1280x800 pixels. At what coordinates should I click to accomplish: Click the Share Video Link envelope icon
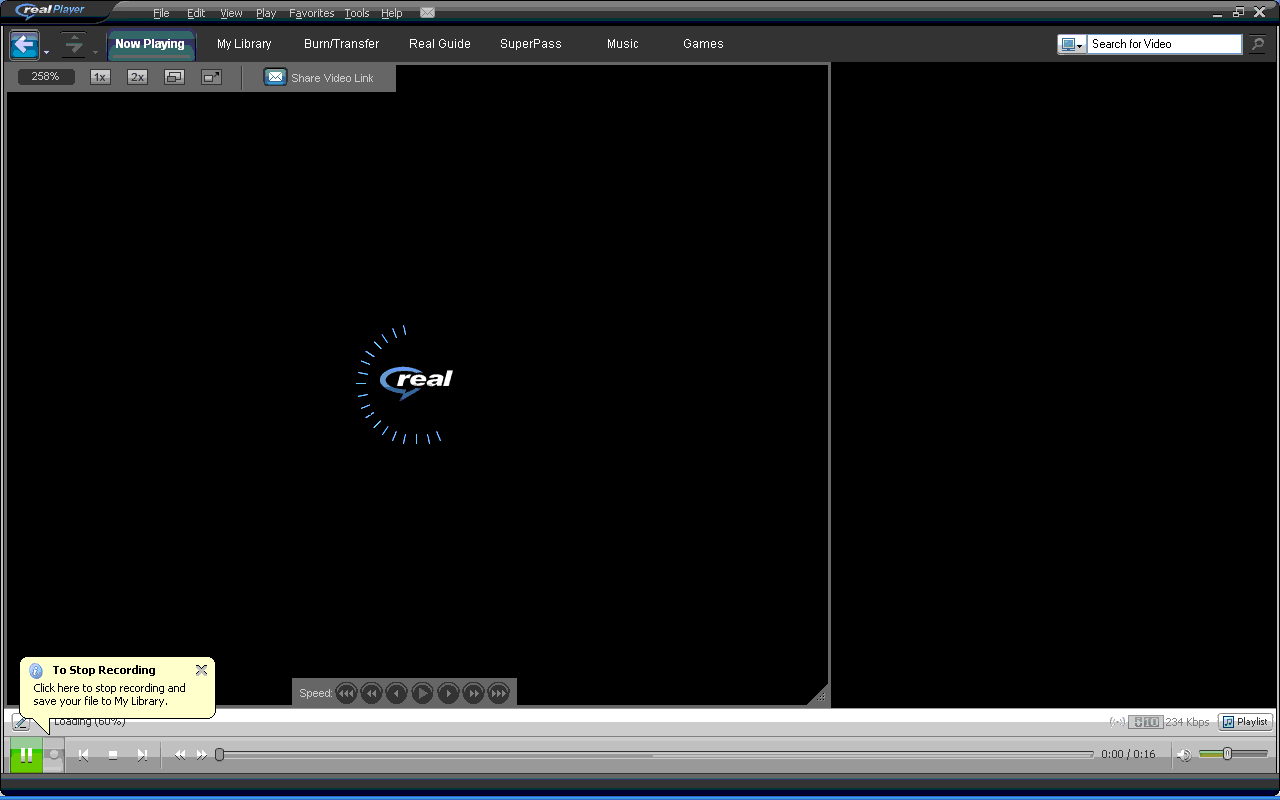click(x=275, y=77)
